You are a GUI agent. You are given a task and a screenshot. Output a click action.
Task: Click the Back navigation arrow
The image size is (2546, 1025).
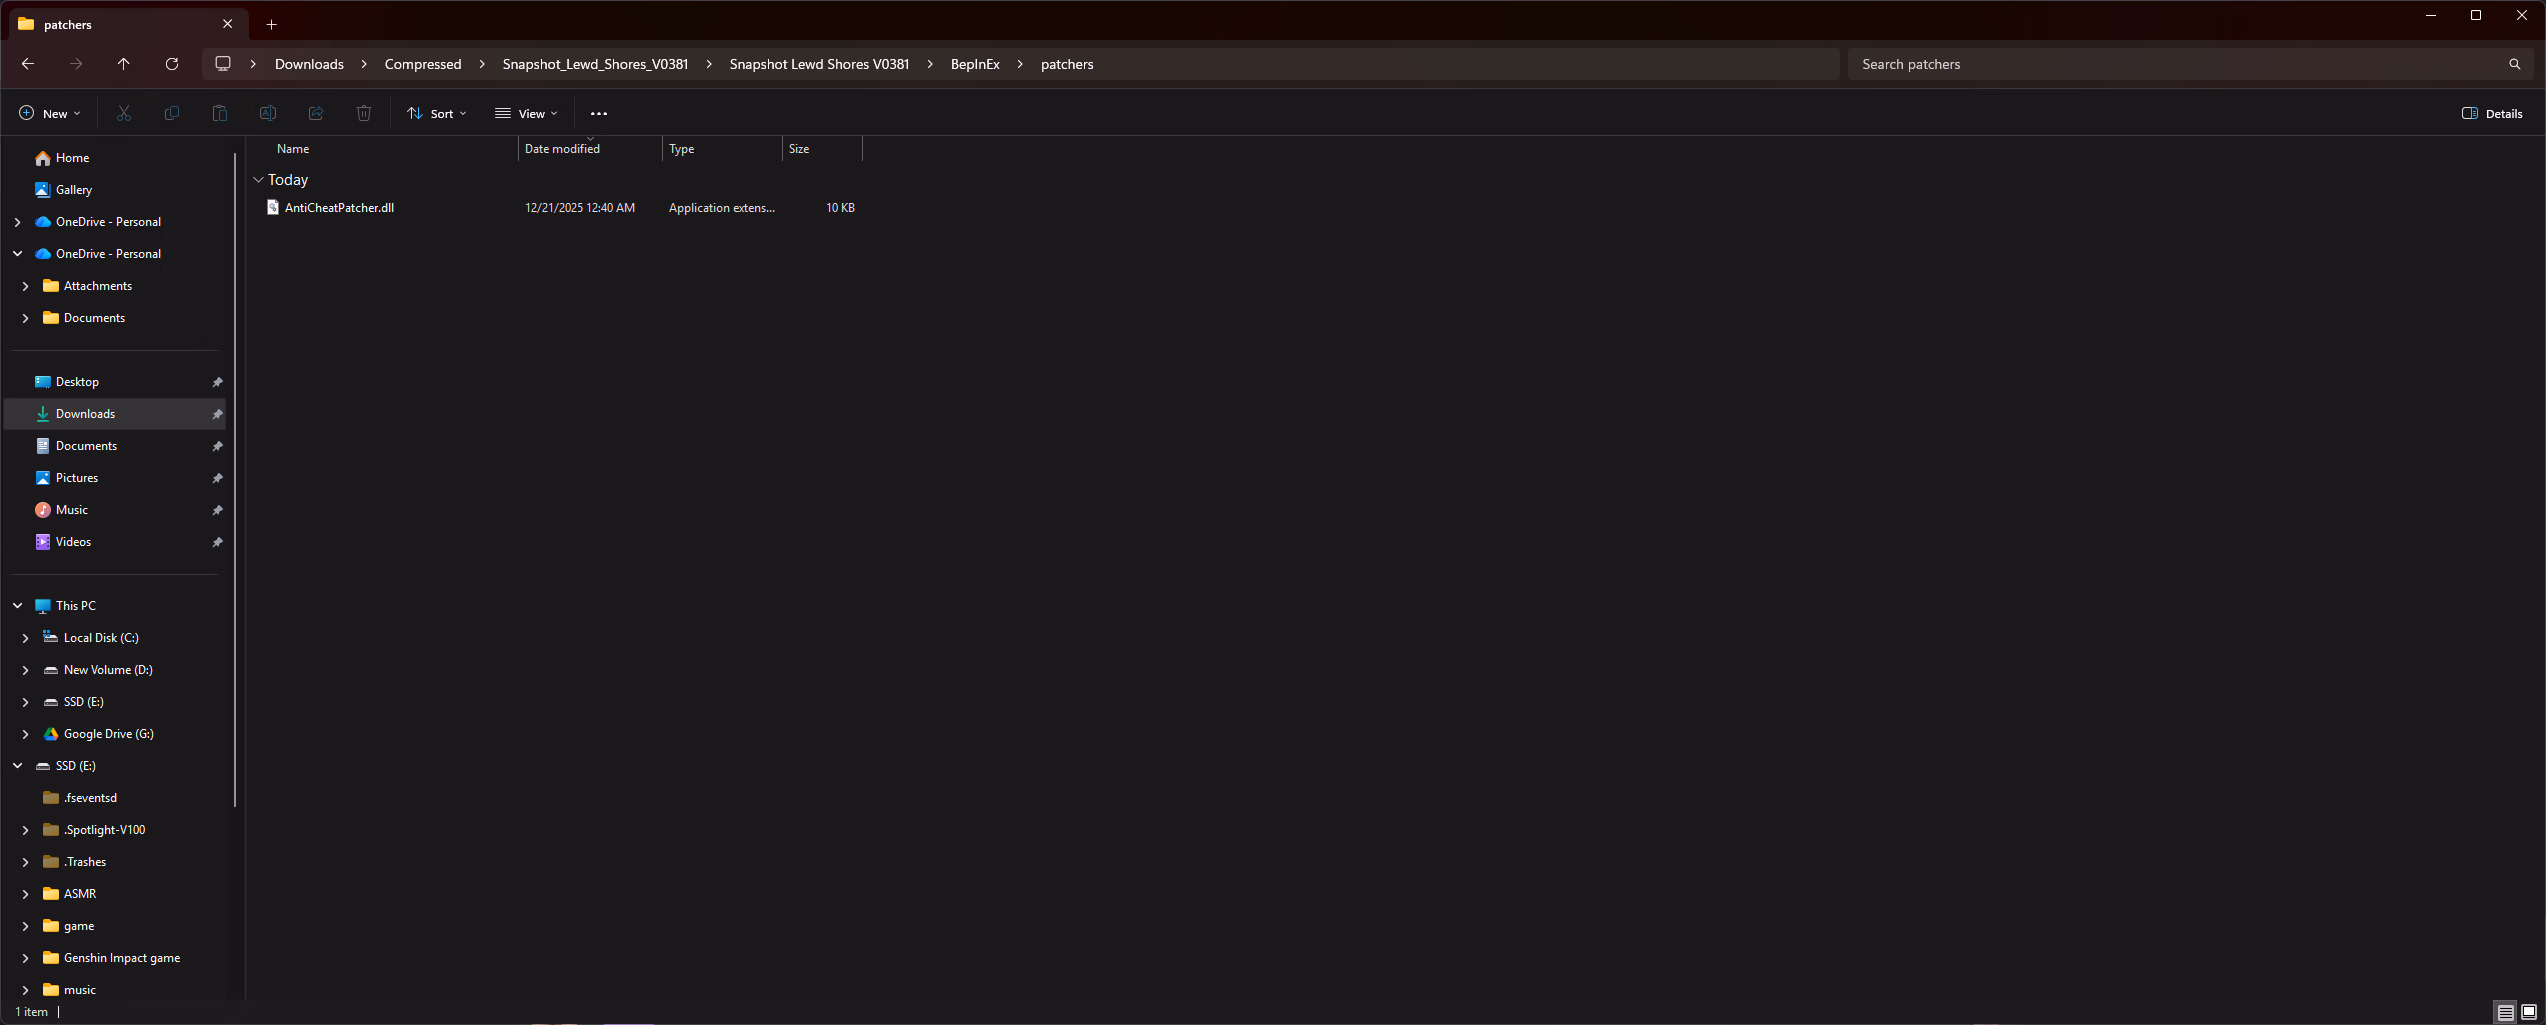coord(28,64)
